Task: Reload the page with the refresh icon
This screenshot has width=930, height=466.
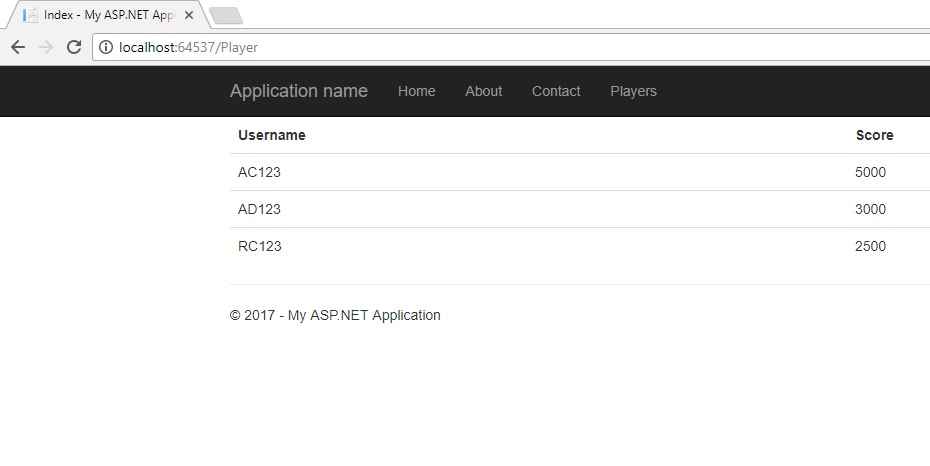Action: tap(74, 47)
